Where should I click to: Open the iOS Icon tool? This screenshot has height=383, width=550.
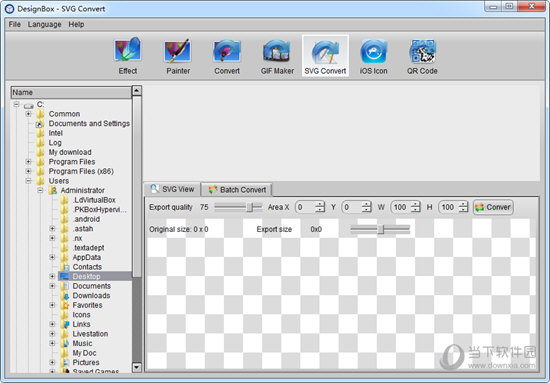tap(374, 56)
